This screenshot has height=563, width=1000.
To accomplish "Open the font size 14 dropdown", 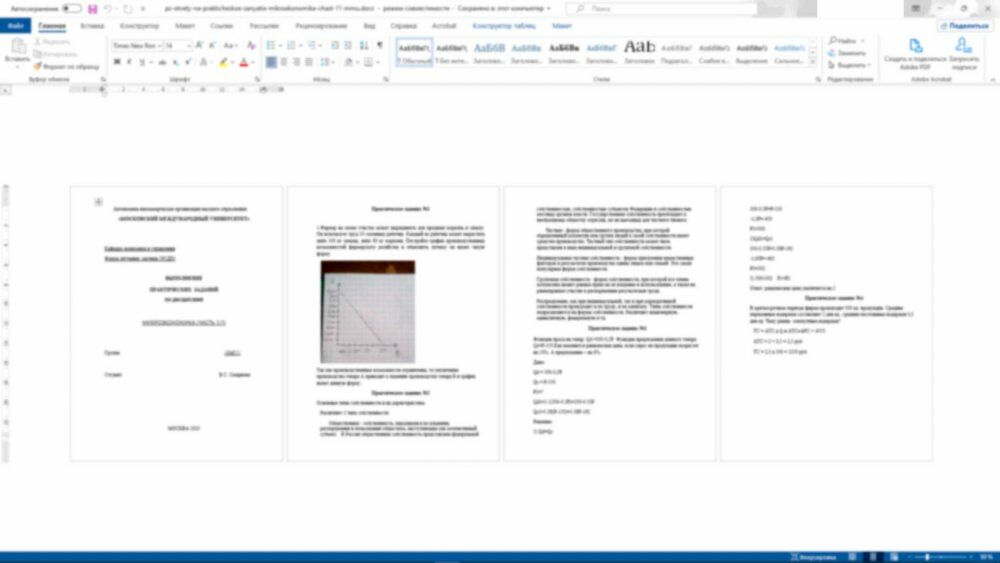I will pyautogui.click(x=189, y=46).
